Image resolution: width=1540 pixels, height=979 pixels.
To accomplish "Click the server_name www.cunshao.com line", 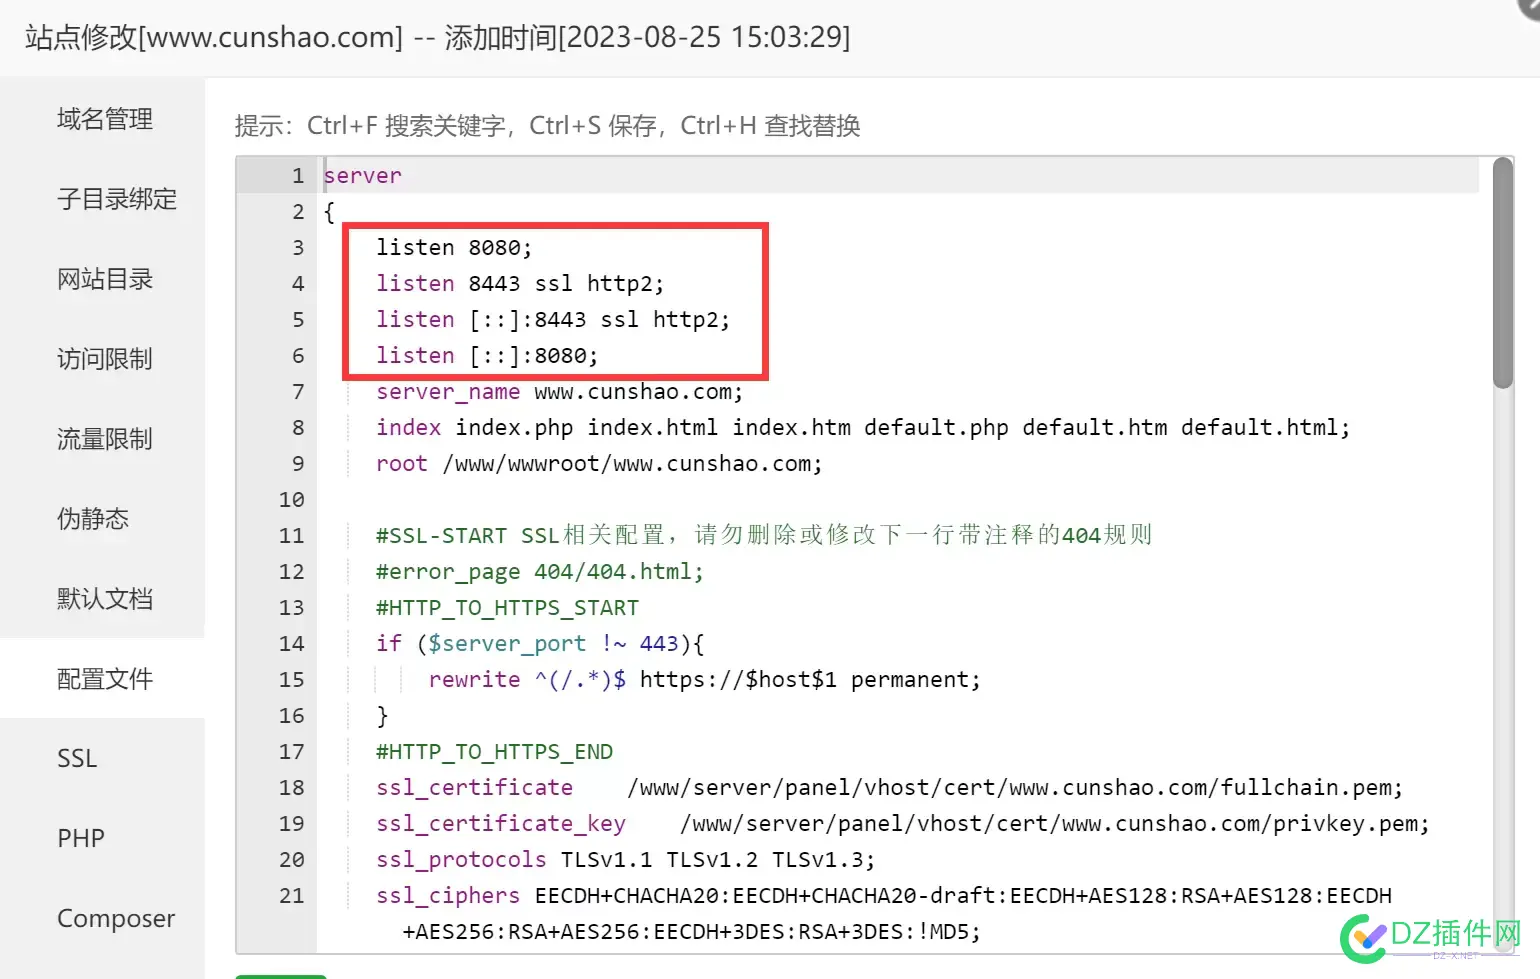I will point(560,392).
